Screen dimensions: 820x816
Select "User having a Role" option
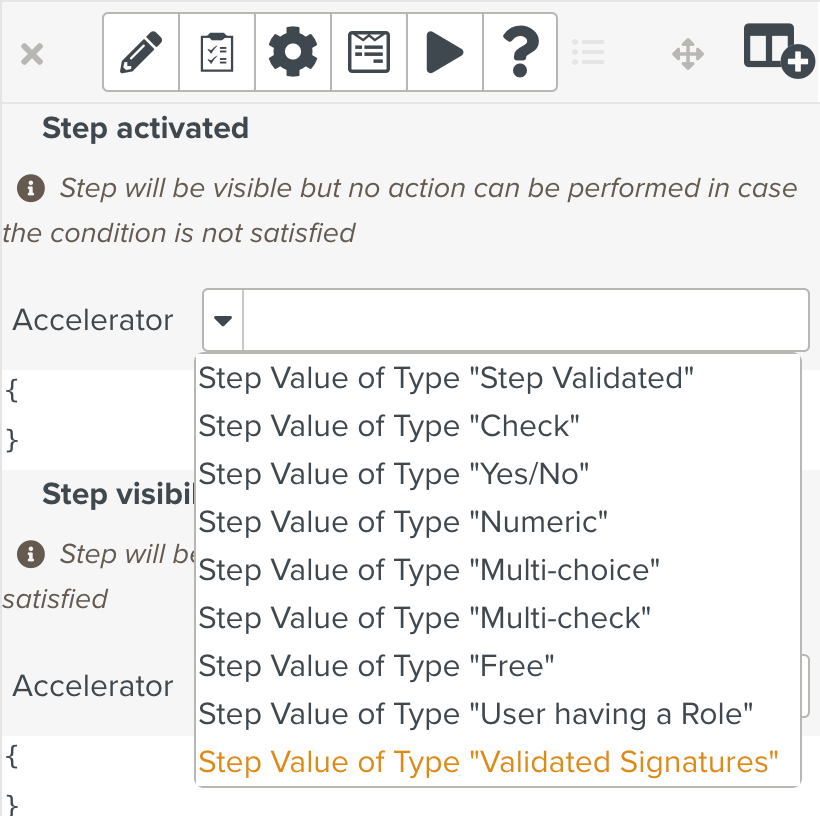tap(475, 714)
